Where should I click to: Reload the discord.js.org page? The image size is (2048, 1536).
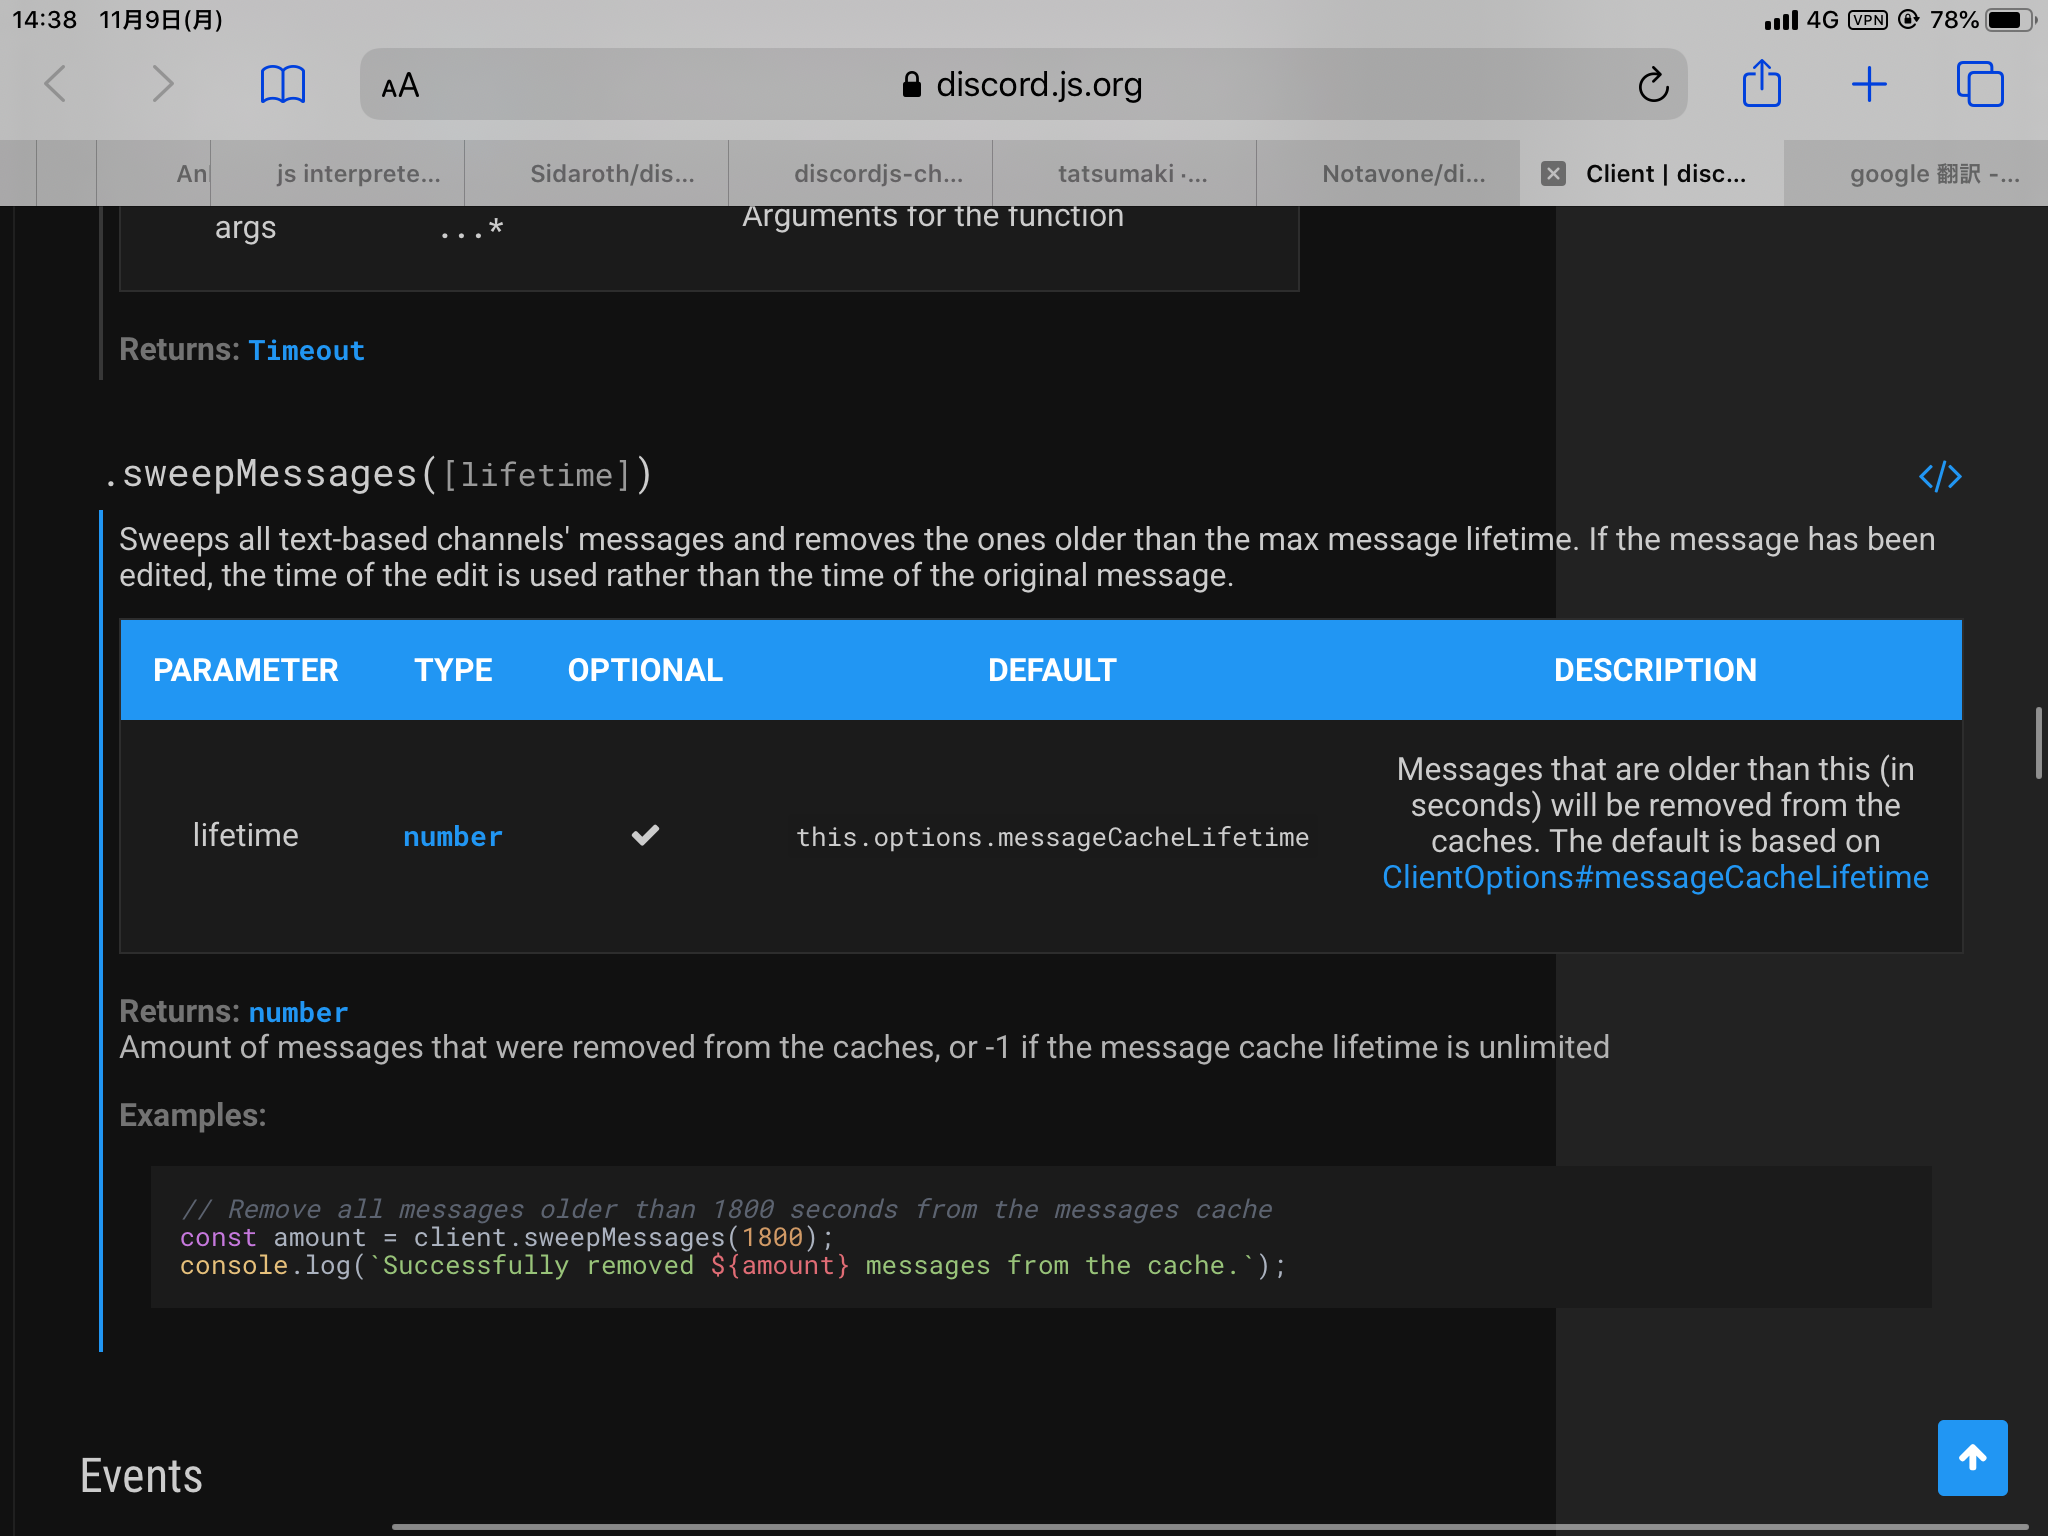(1653, 85)
